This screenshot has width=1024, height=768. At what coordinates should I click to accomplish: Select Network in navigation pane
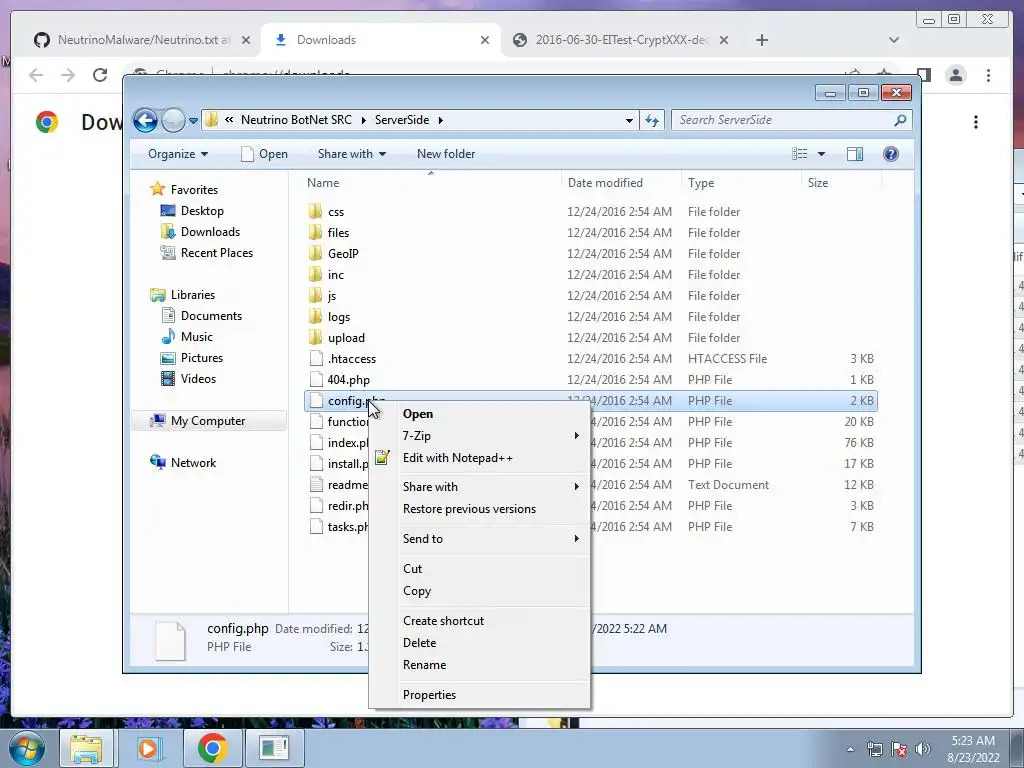tap(193, 463)
